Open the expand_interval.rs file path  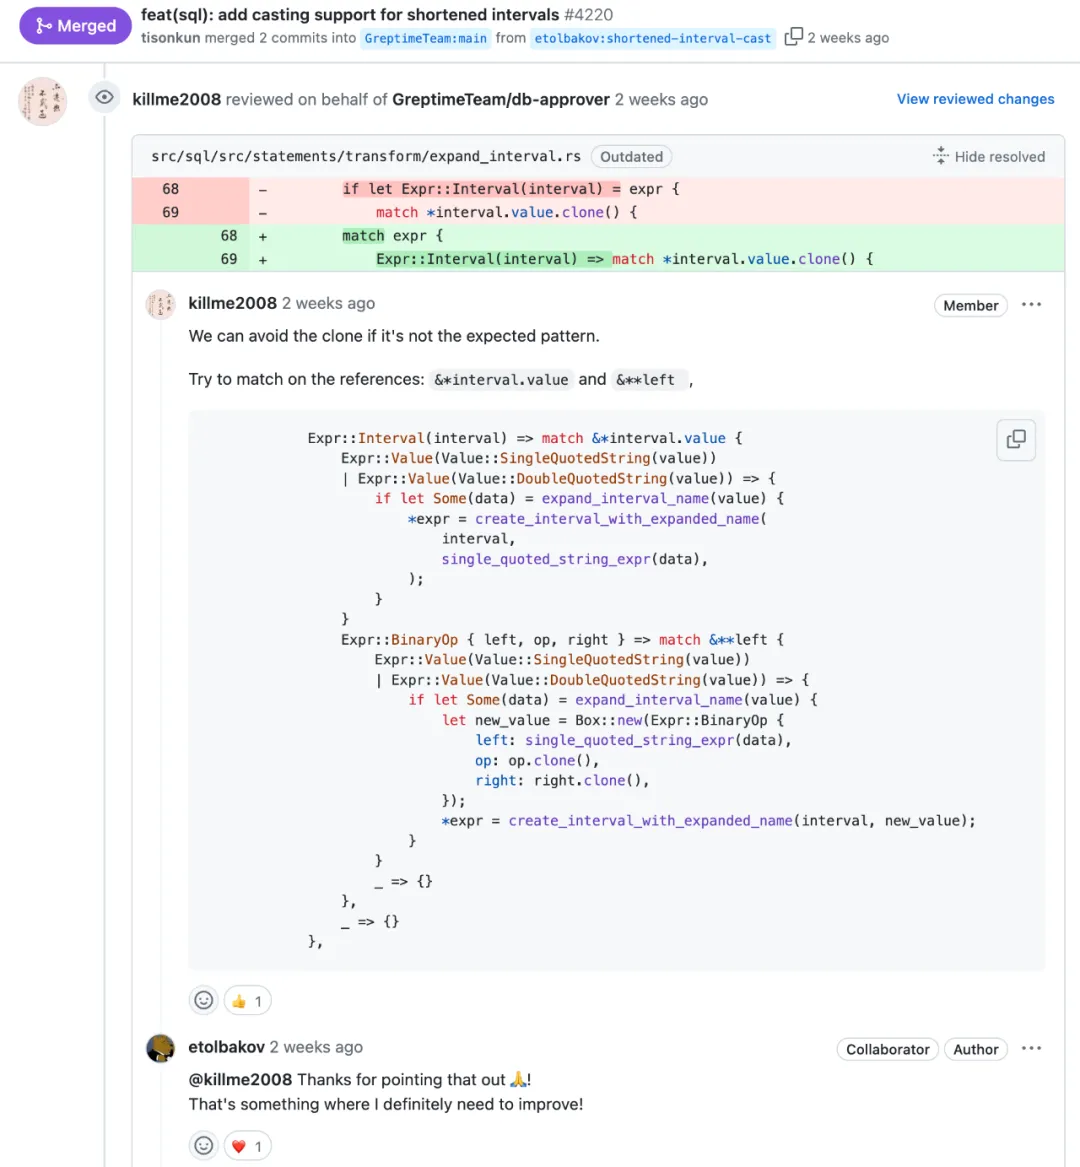(366, 156)
